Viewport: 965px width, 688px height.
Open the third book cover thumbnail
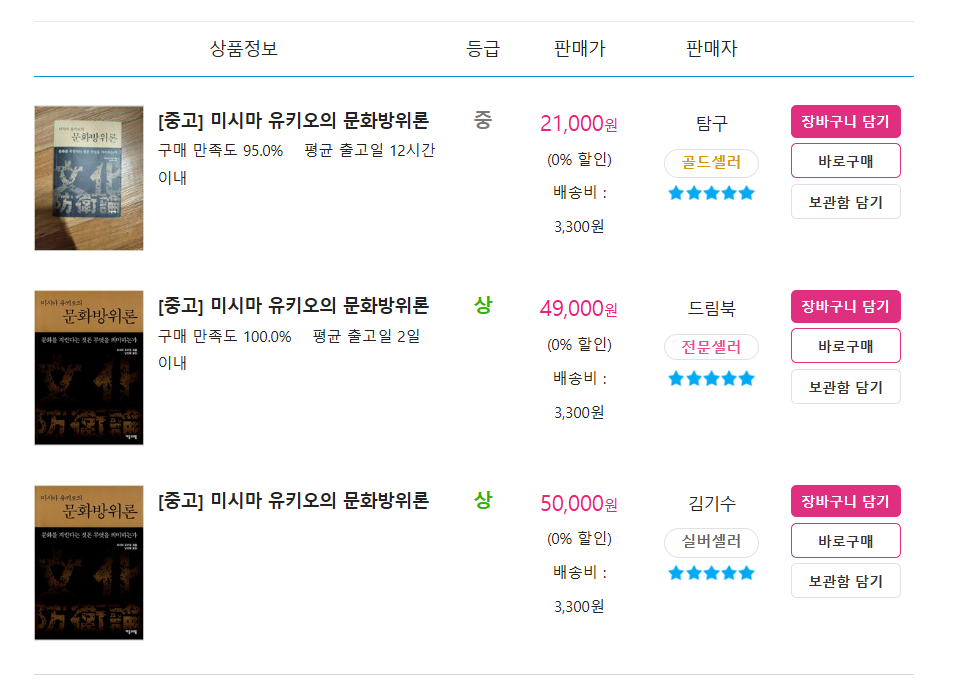click(89, 563)
